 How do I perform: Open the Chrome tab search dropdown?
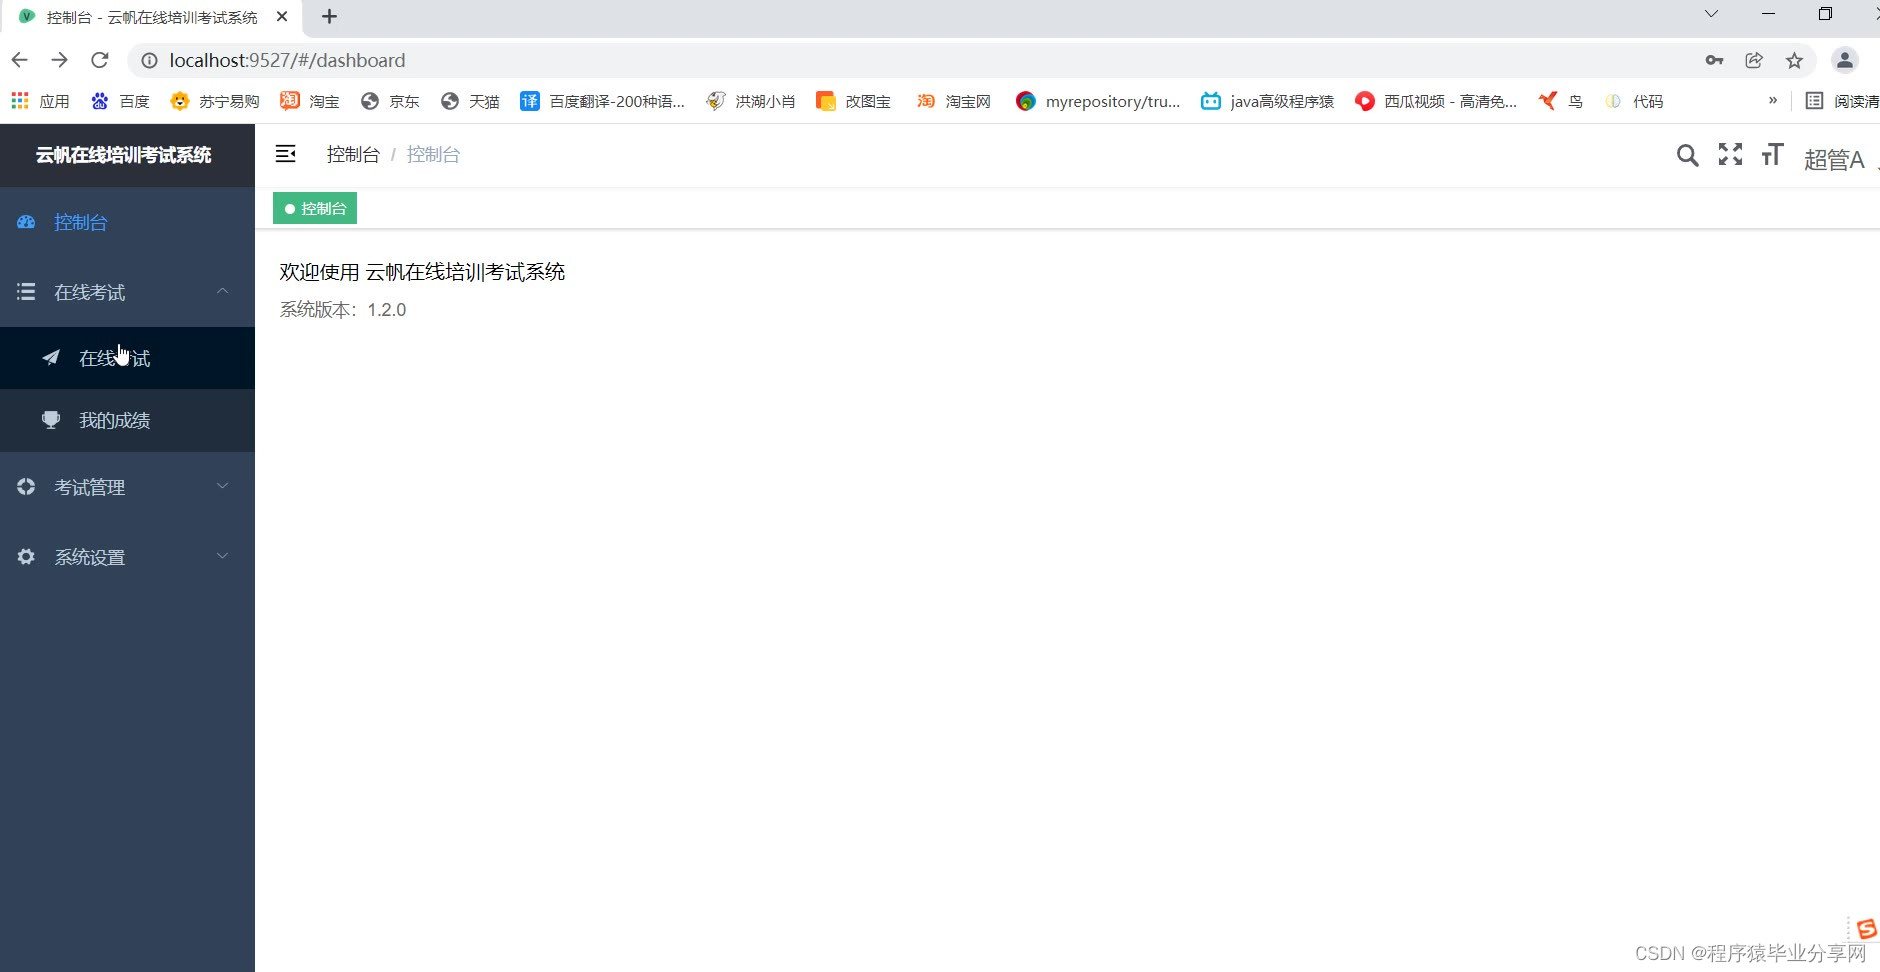1711,14
